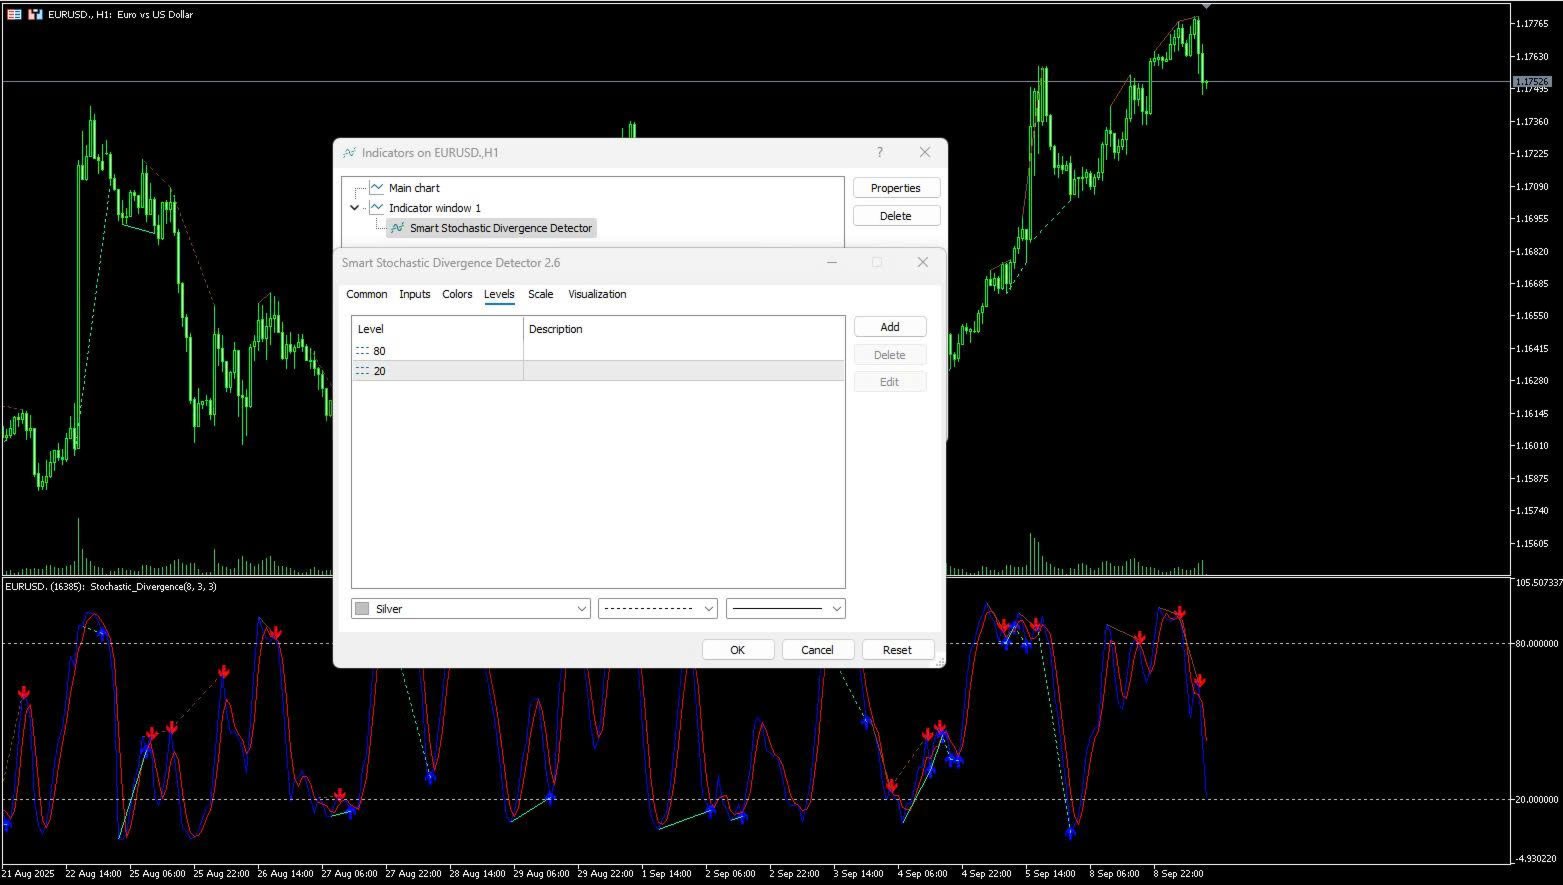The image size is (1563, 885).
Task: Click the empty Description cell of level 80
Action: (x=684, y=351)
